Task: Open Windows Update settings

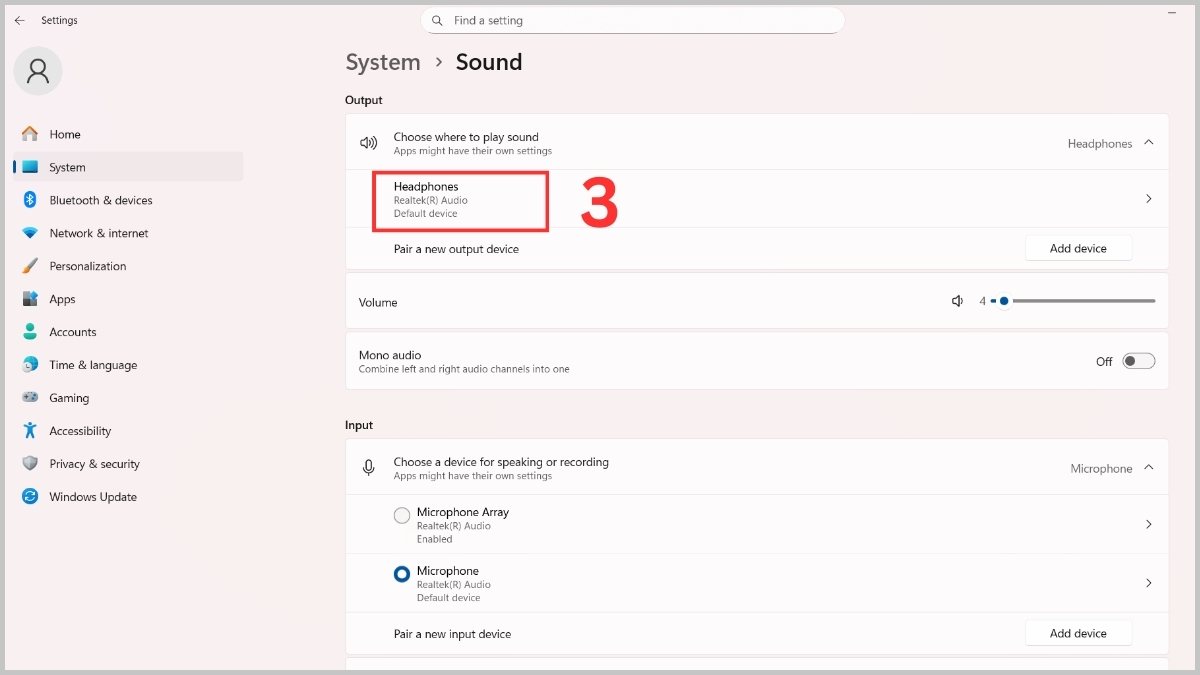Action: 92,496
